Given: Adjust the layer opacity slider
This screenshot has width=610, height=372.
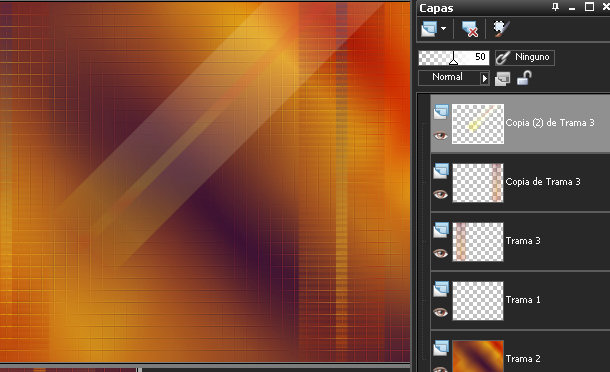Looking at the screenshot, I should click(x=454, y=58).
